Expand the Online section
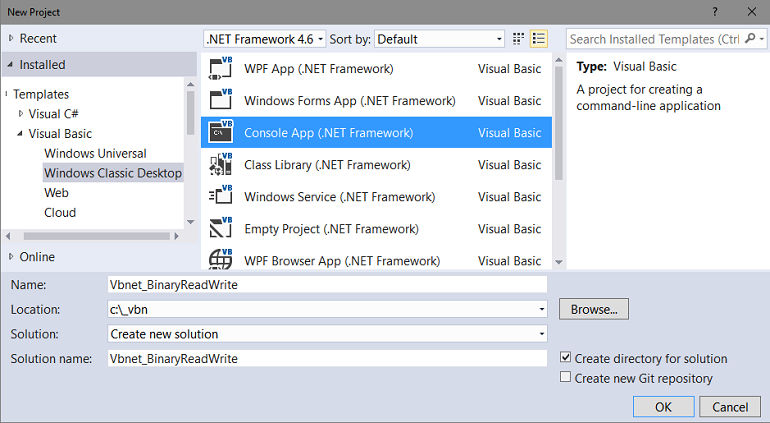The width and height of the screenshot is (770, 423). [11, 256]
